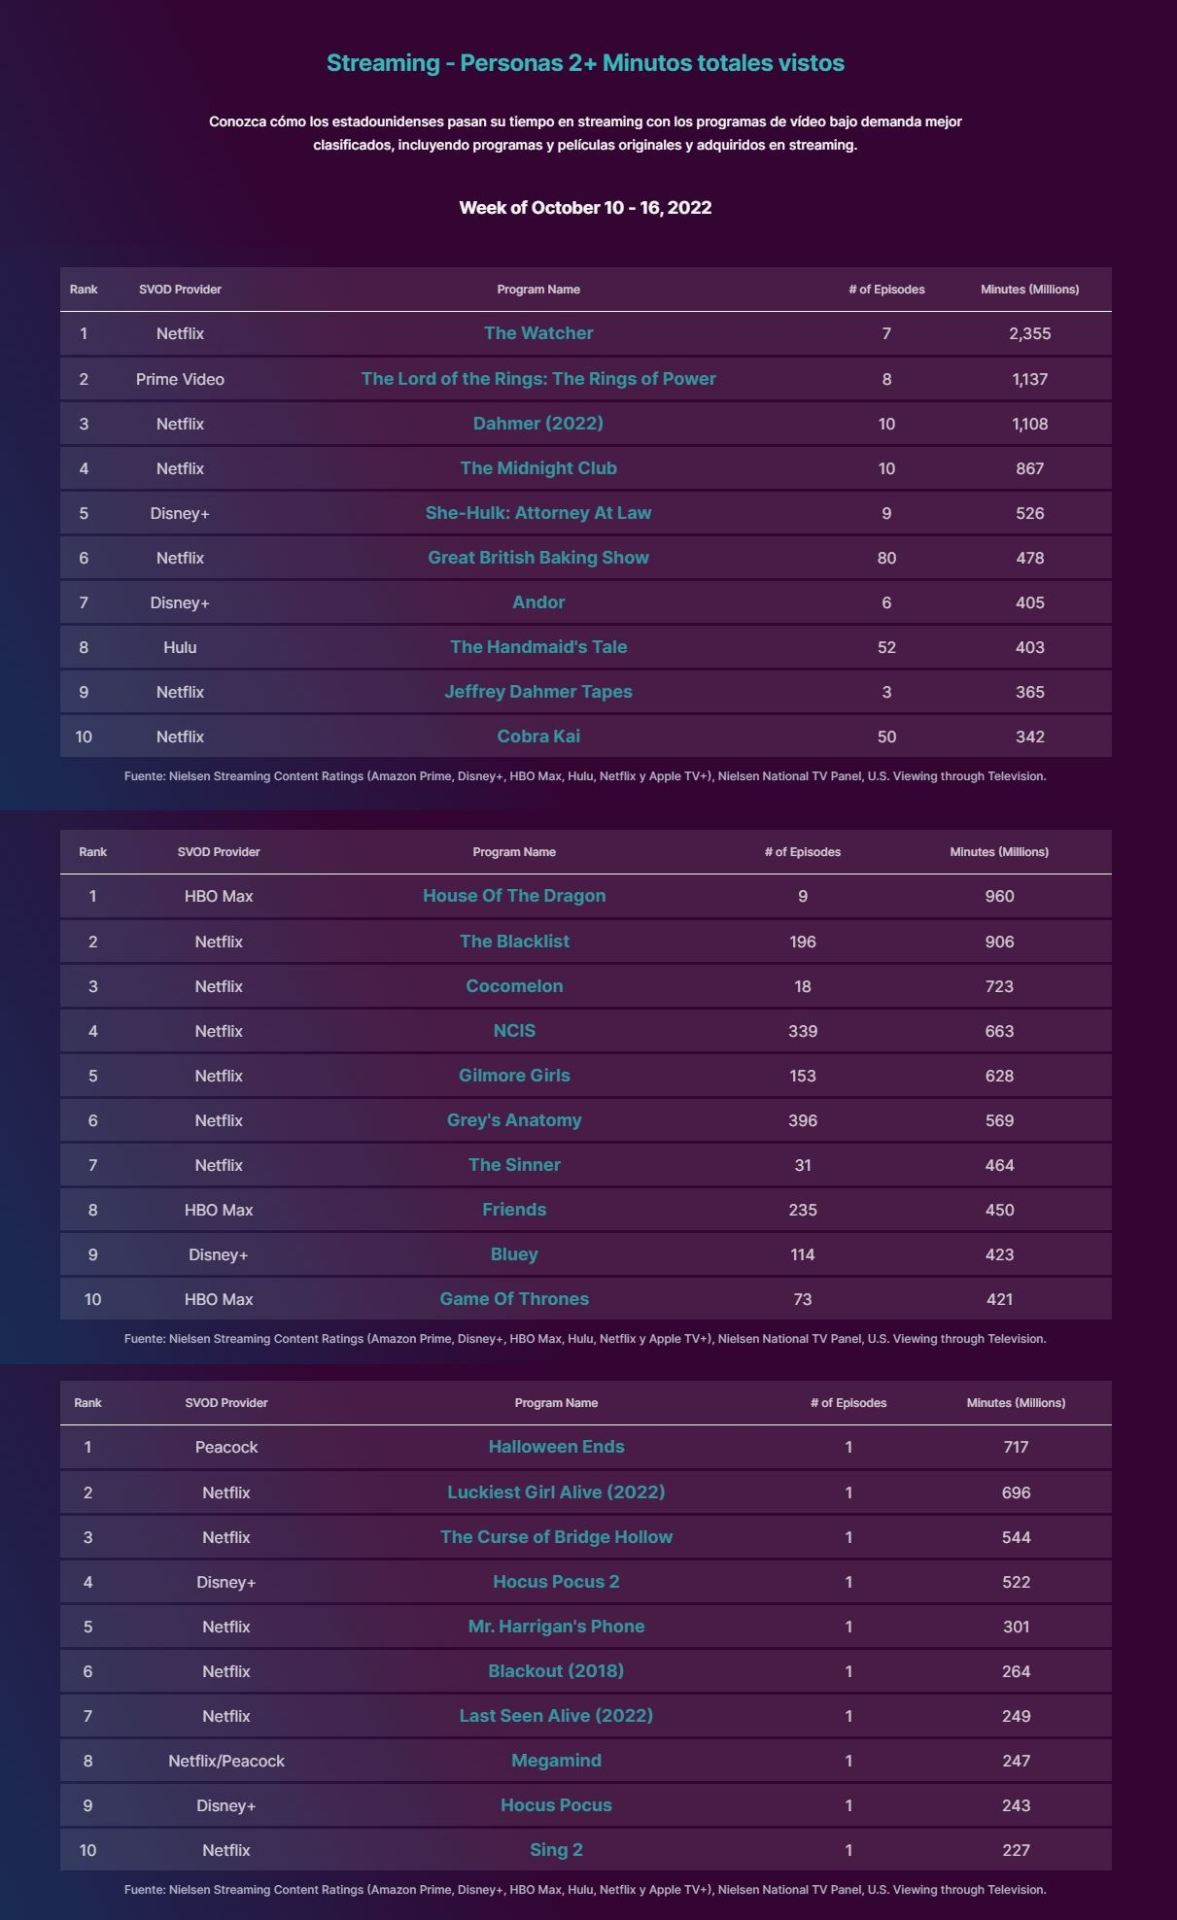Open the Cocomelon link
Image resolution: width=1177 pixels, height=1920 pixels.
[x=514, y=986]
